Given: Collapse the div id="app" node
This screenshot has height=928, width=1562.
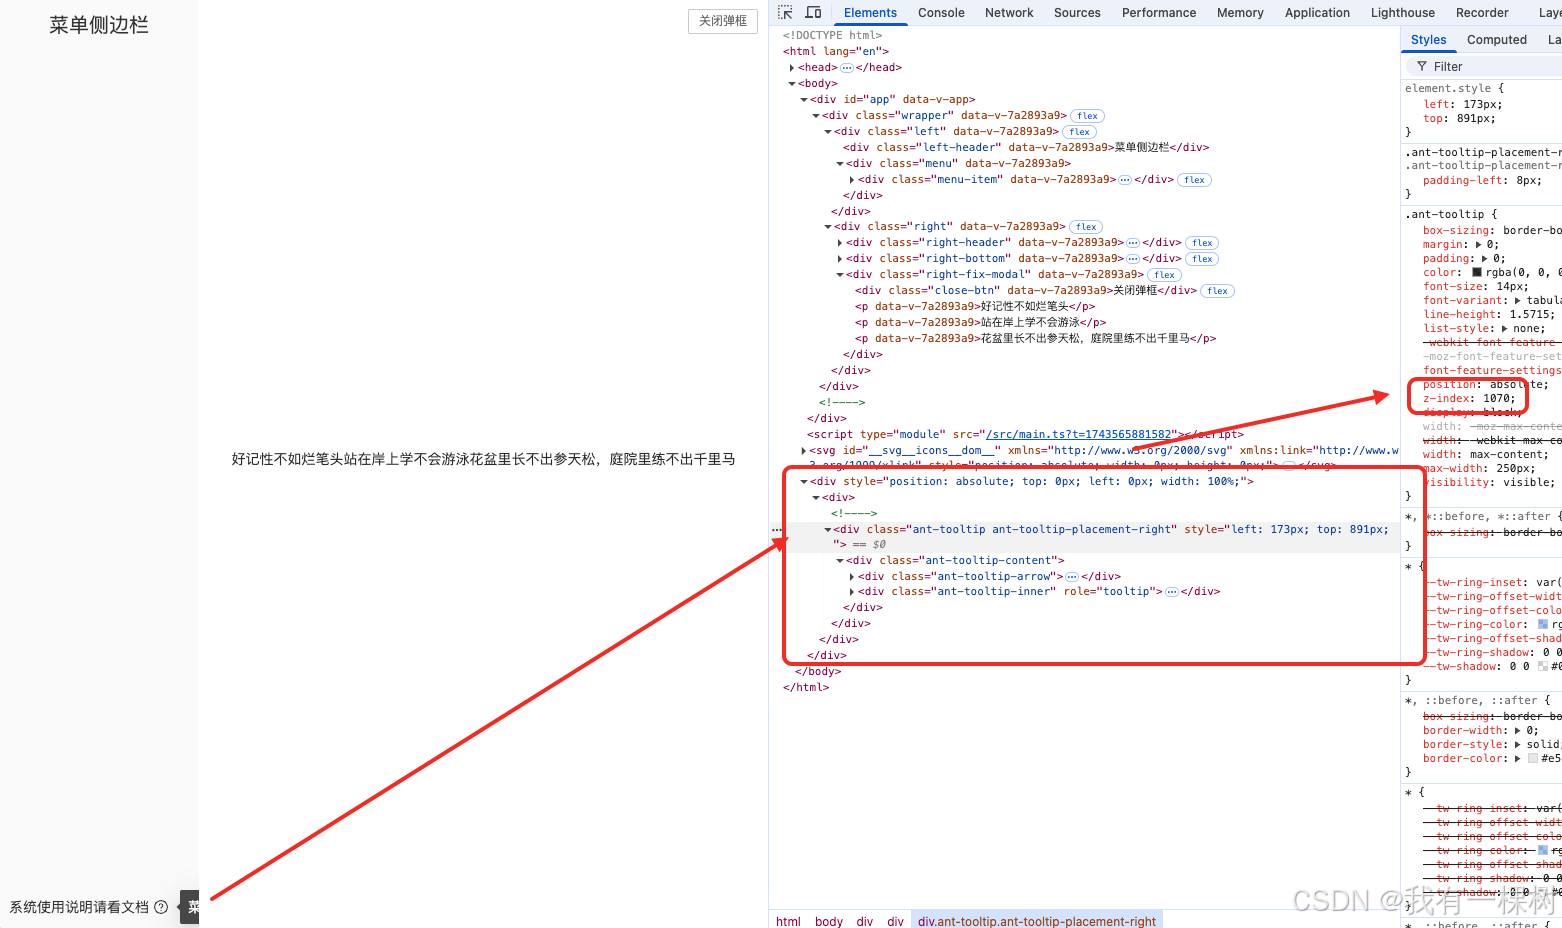Looking at the screenshot, I should click(804, 100).
